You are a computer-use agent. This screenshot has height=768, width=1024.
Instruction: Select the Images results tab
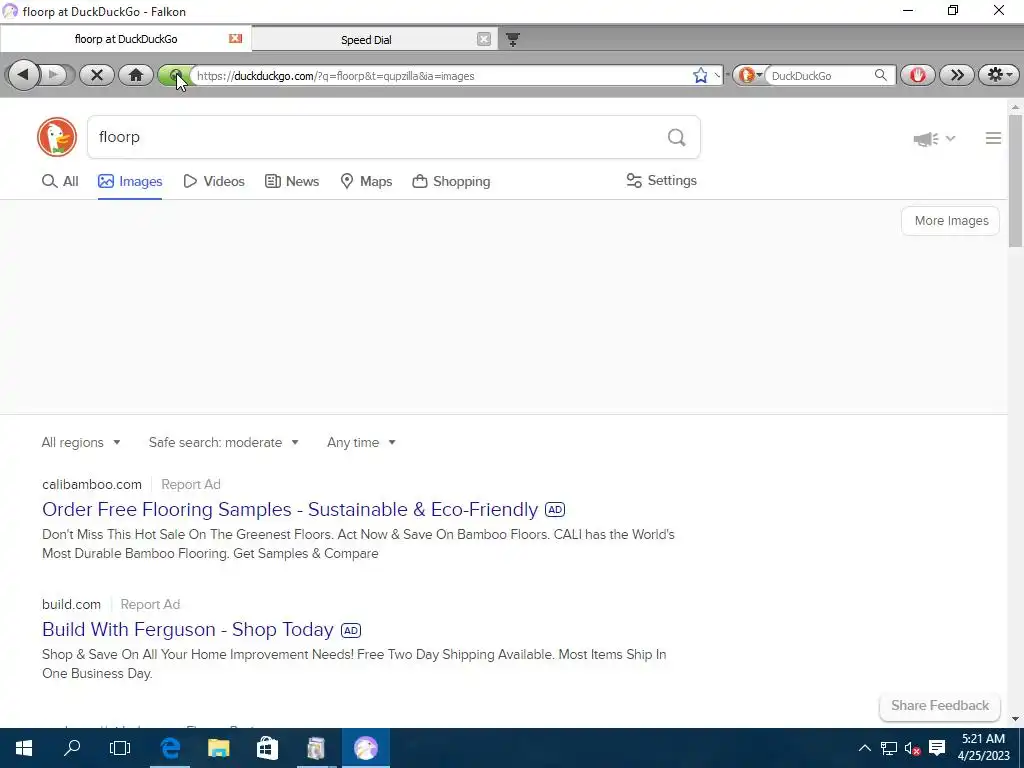[130, 182]
